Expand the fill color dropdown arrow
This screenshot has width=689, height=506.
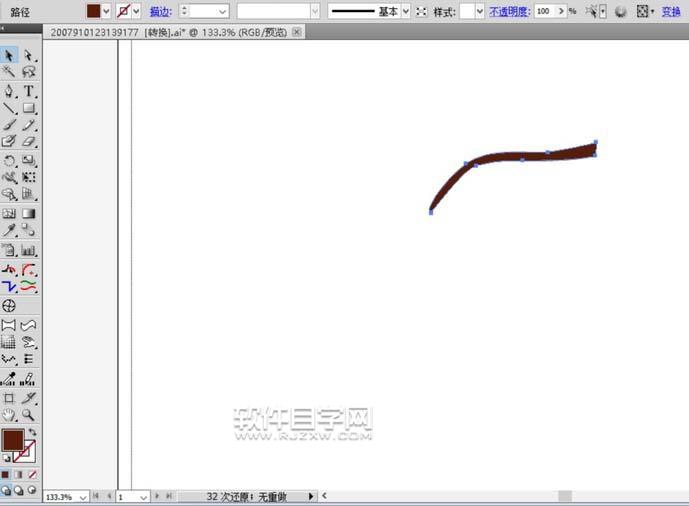106,11
